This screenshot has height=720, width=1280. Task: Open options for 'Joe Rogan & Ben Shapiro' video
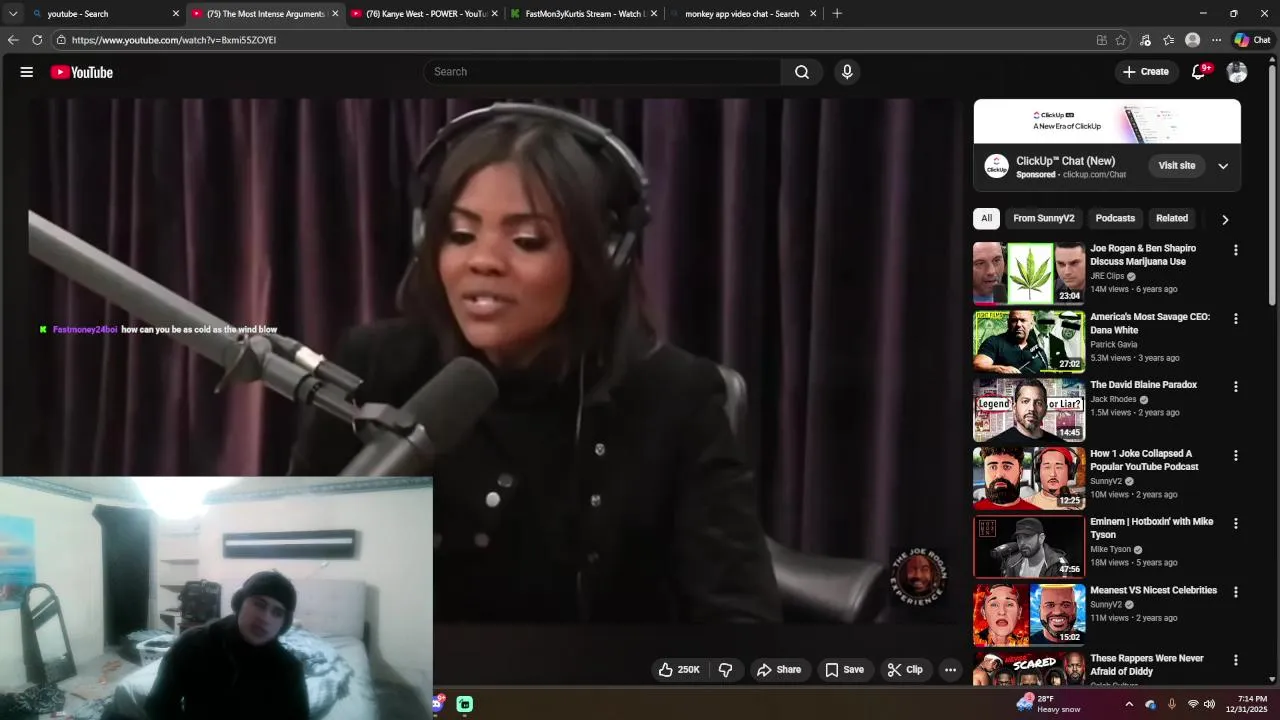1236,250
